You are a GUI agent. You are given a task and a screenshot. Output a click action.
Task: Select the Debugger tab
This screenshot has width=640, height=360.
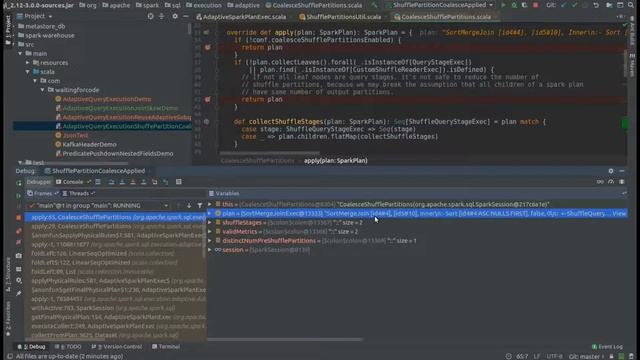pyautogui.click(x=39, y=182)
